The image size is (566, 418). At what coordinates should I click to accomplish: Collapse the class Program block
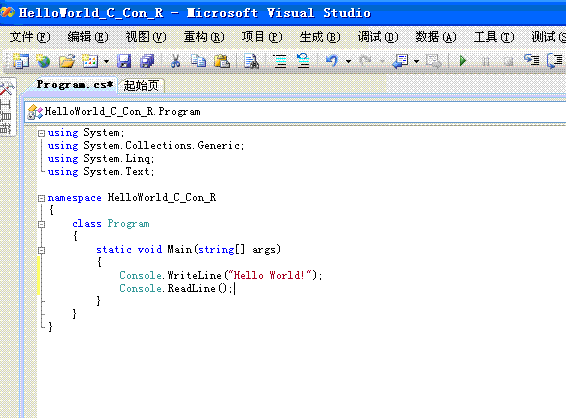click(x=42, y=224)
